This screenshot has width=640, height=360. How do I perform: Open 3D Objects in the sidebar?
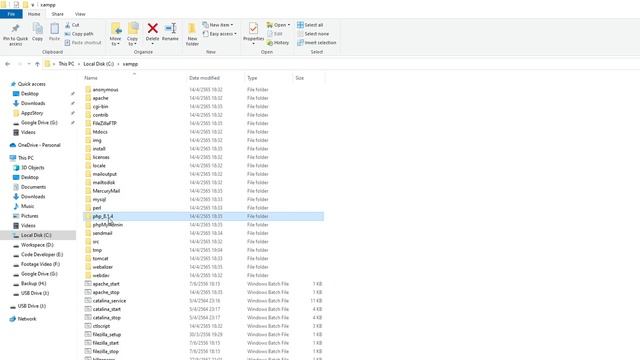(x=33, y=168)
